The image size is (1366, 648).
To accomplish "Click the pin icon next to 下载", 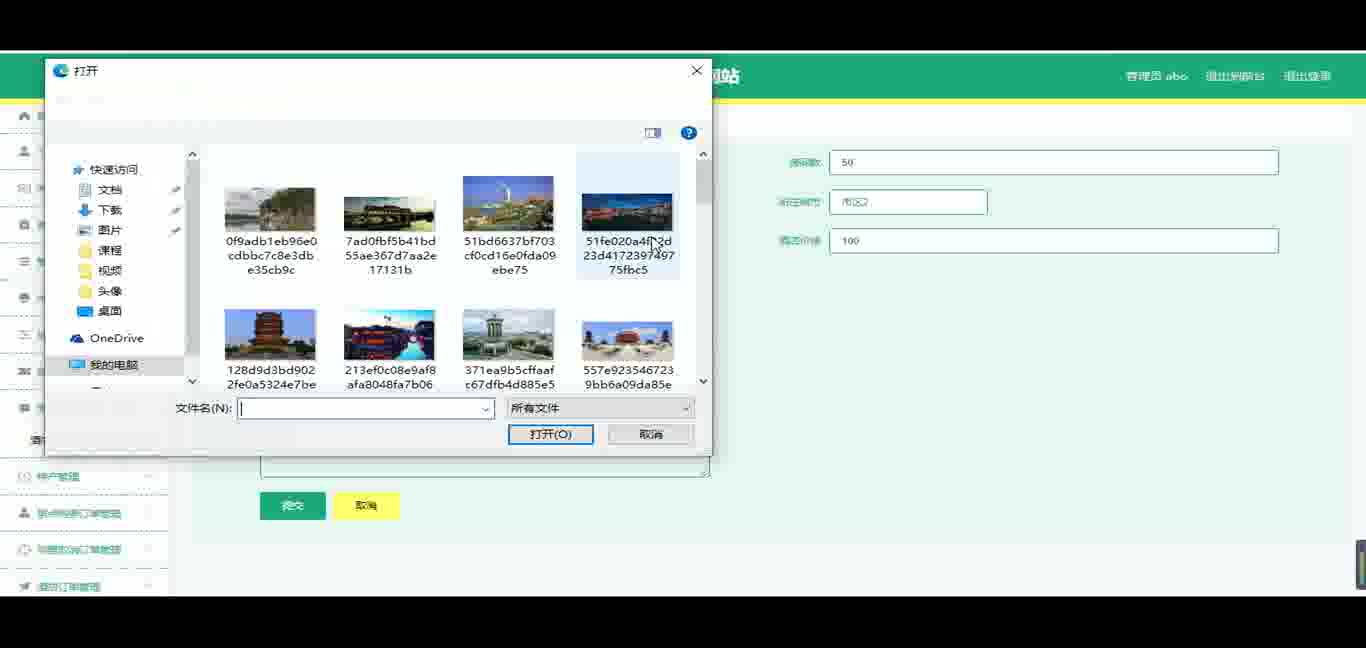I will coord(176,210).
